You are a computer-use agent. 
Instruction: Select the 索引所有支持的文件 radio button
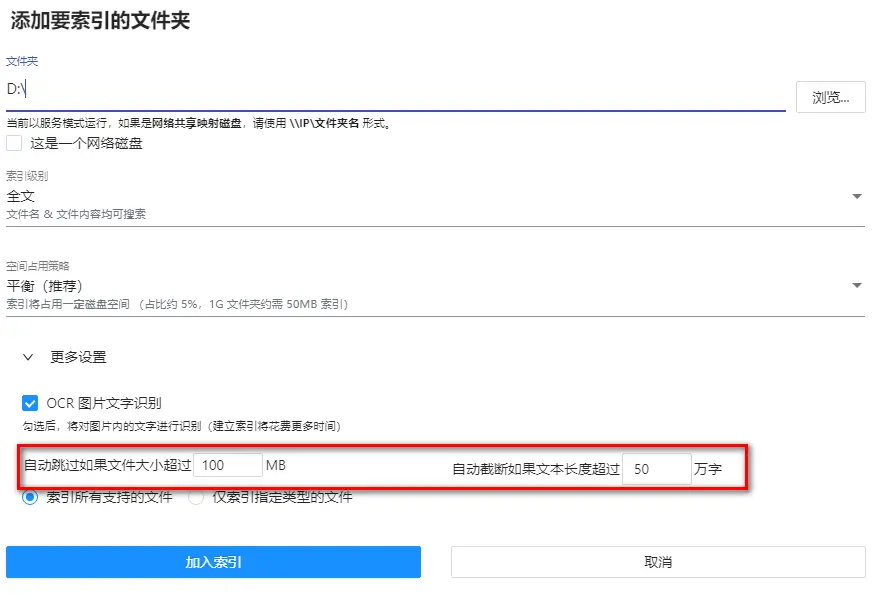(x=30, y=496)
